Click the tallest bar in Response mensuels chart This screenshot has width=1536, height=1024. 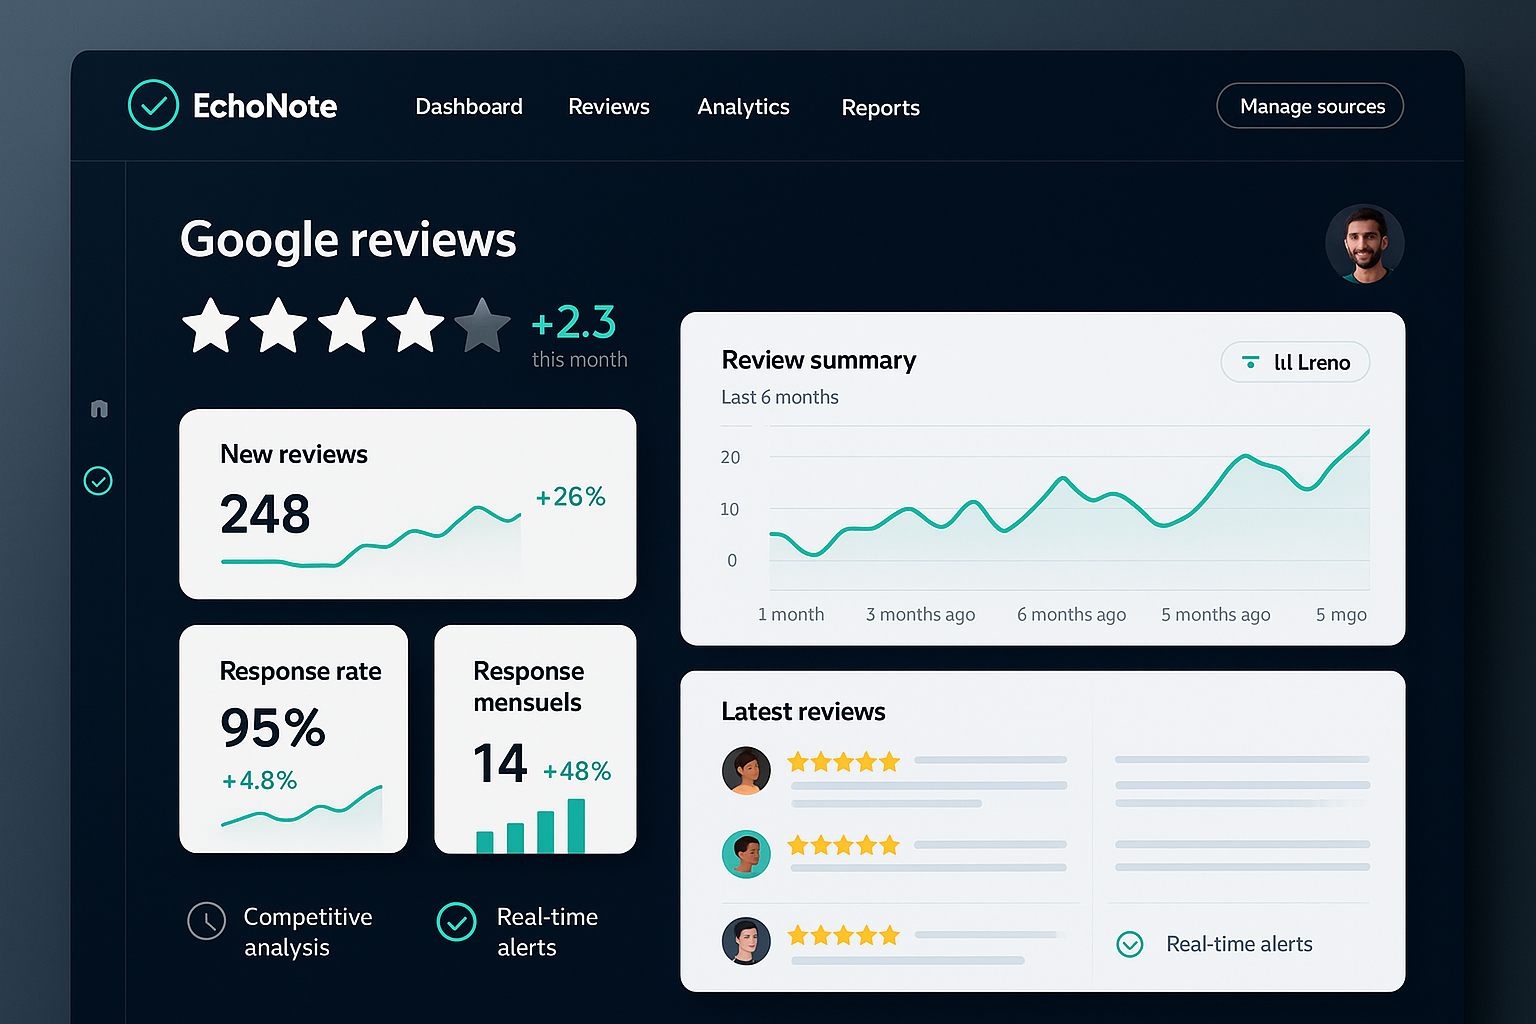576,825
